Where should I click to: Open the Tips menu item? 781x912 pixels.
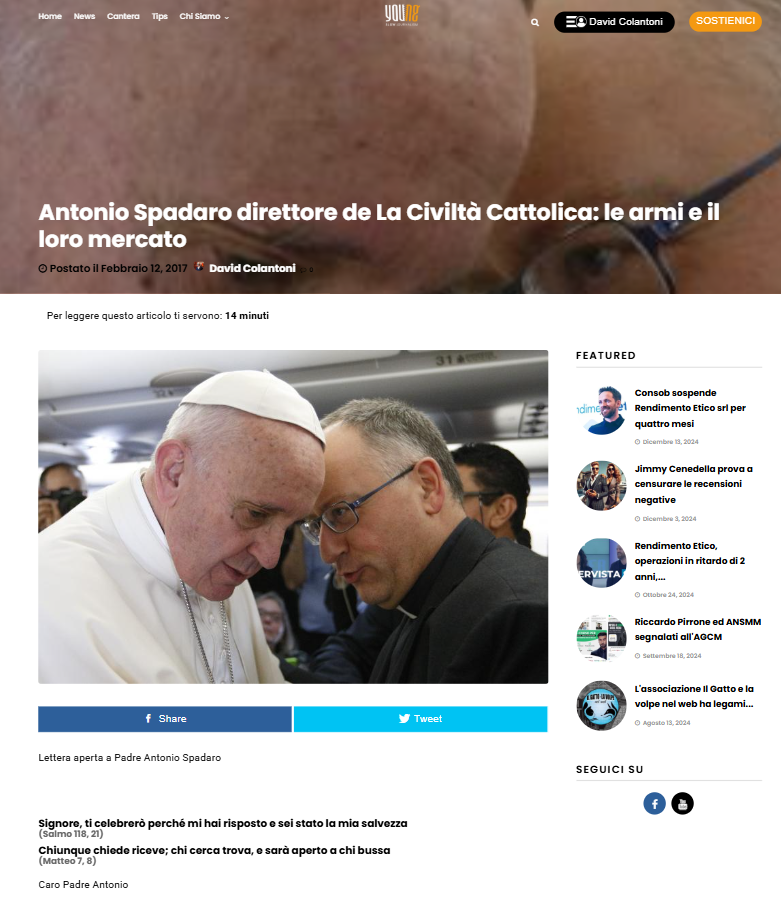[159, 16]
